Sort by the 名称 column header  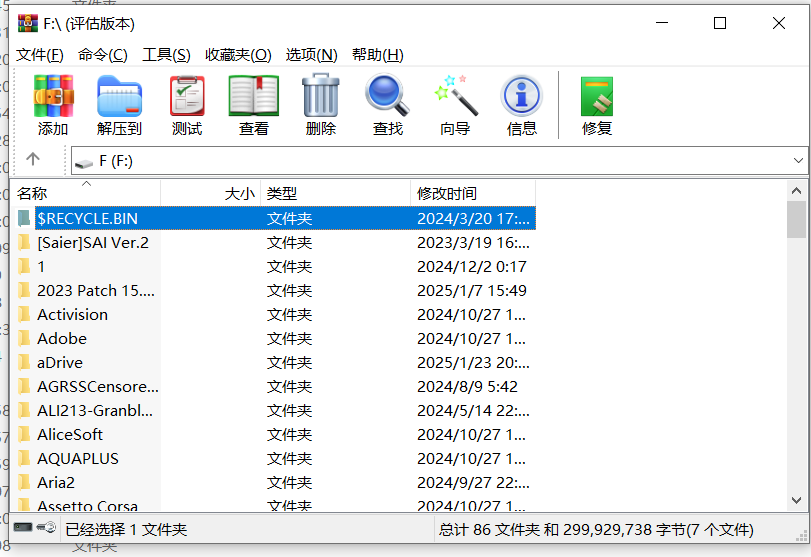(85, 193)
